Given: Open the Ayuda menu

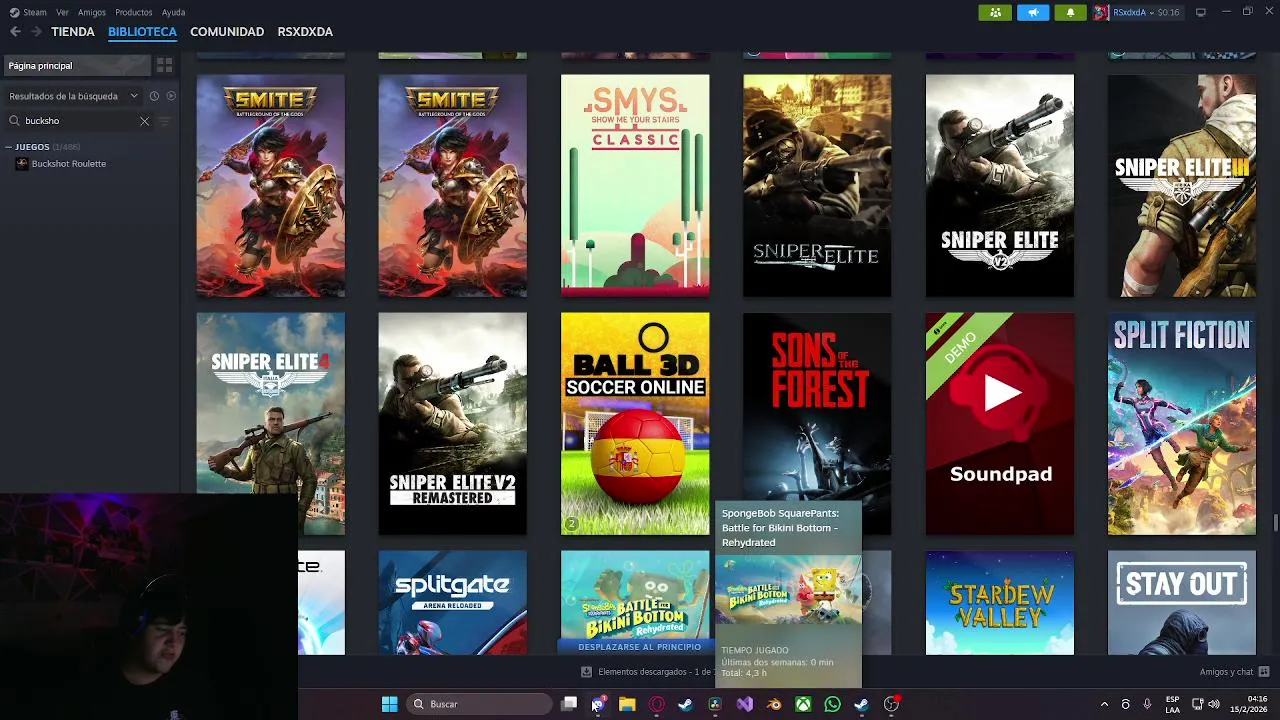Looking at the screenshot, I should (x=173, y=12).
